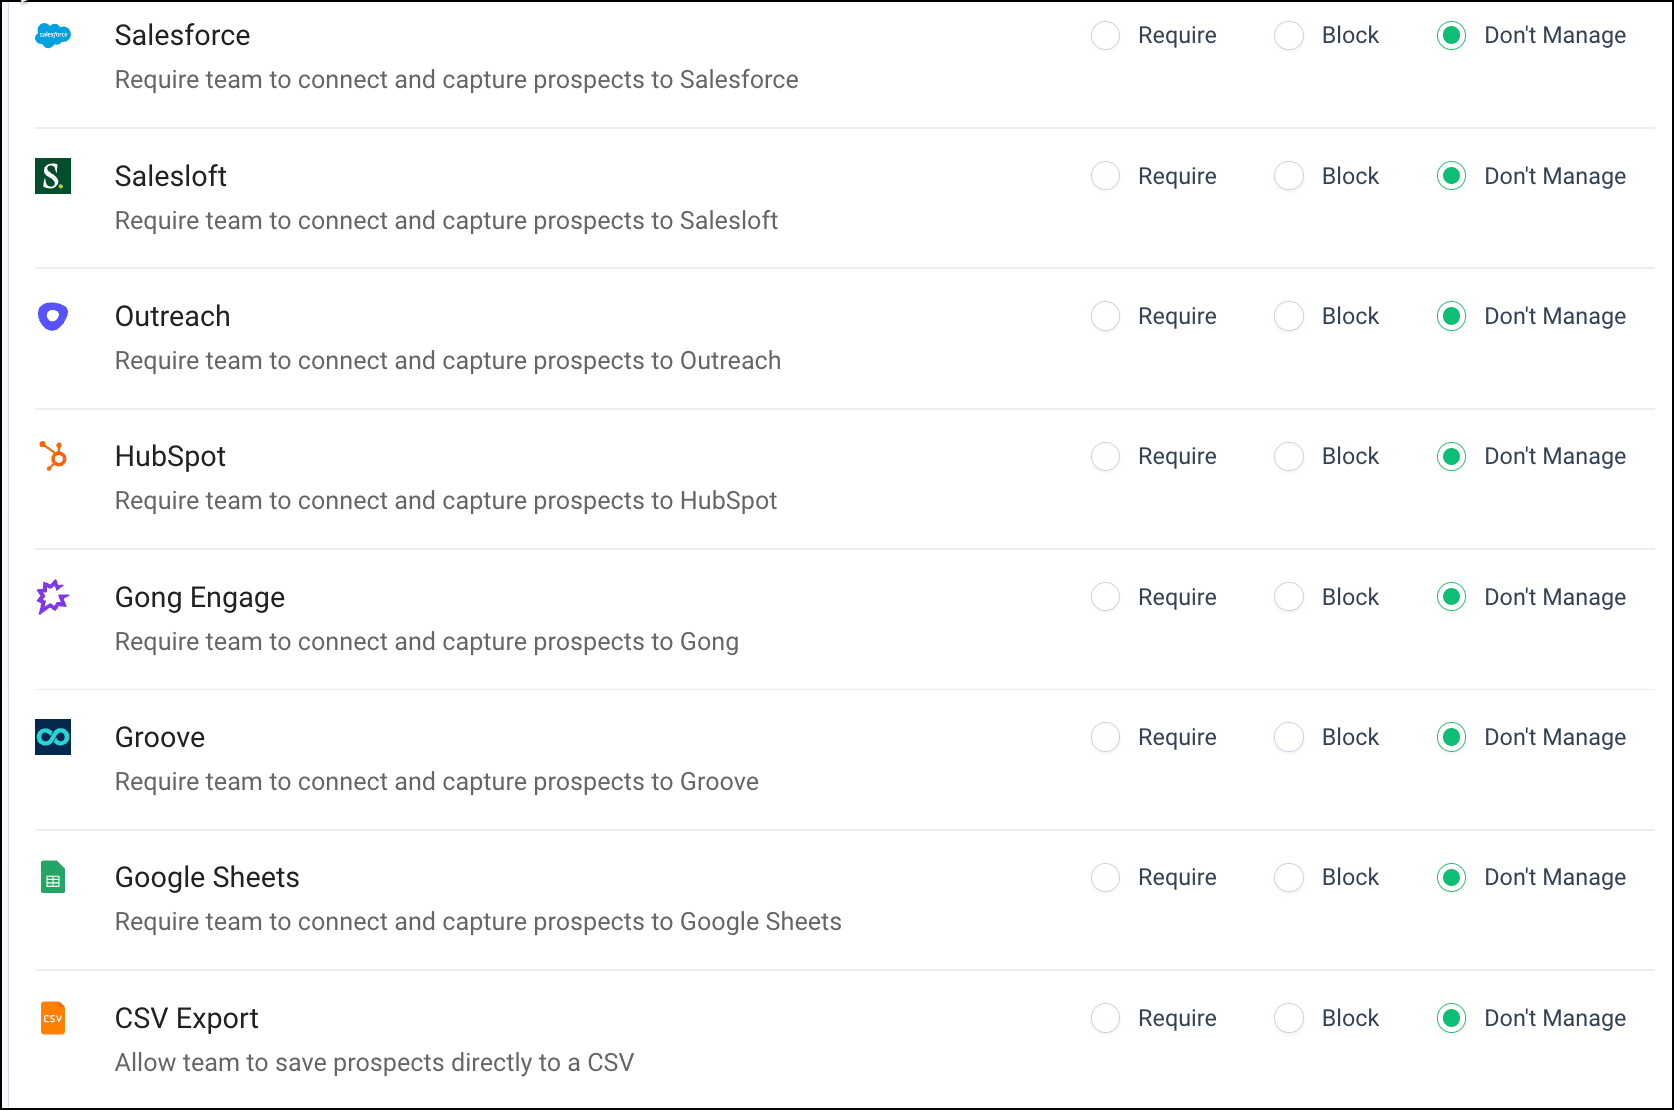Click the Google Sheets green icon
The image size is (1674, 1110).
[53, 877]
